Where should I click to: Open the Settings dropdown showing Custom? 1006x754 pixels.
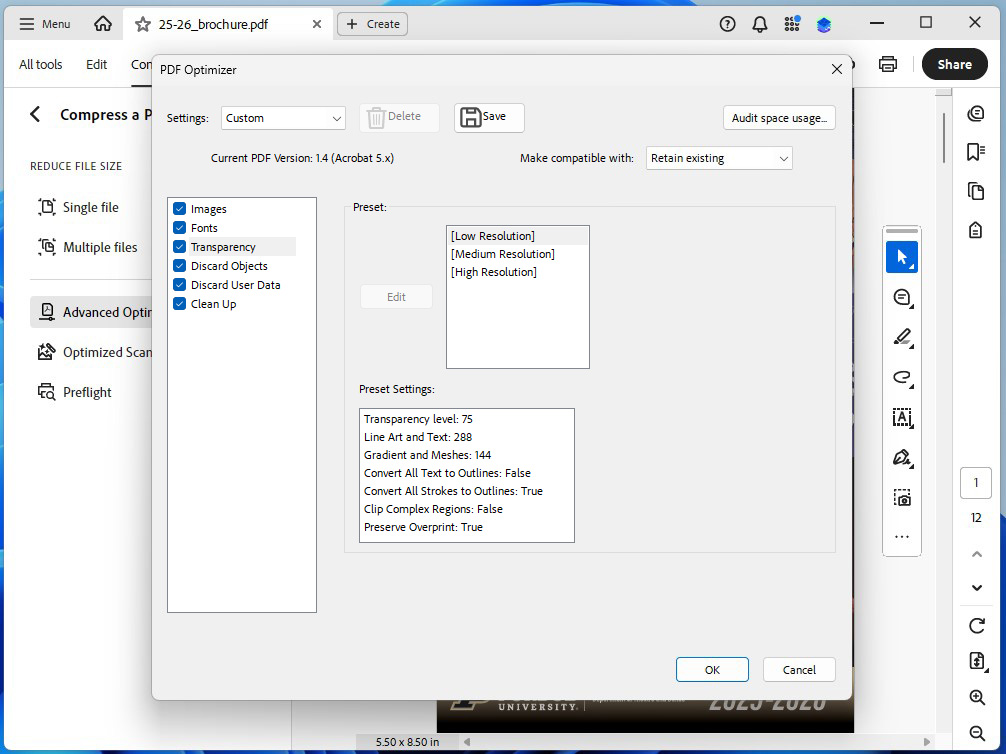coord(283,117)
